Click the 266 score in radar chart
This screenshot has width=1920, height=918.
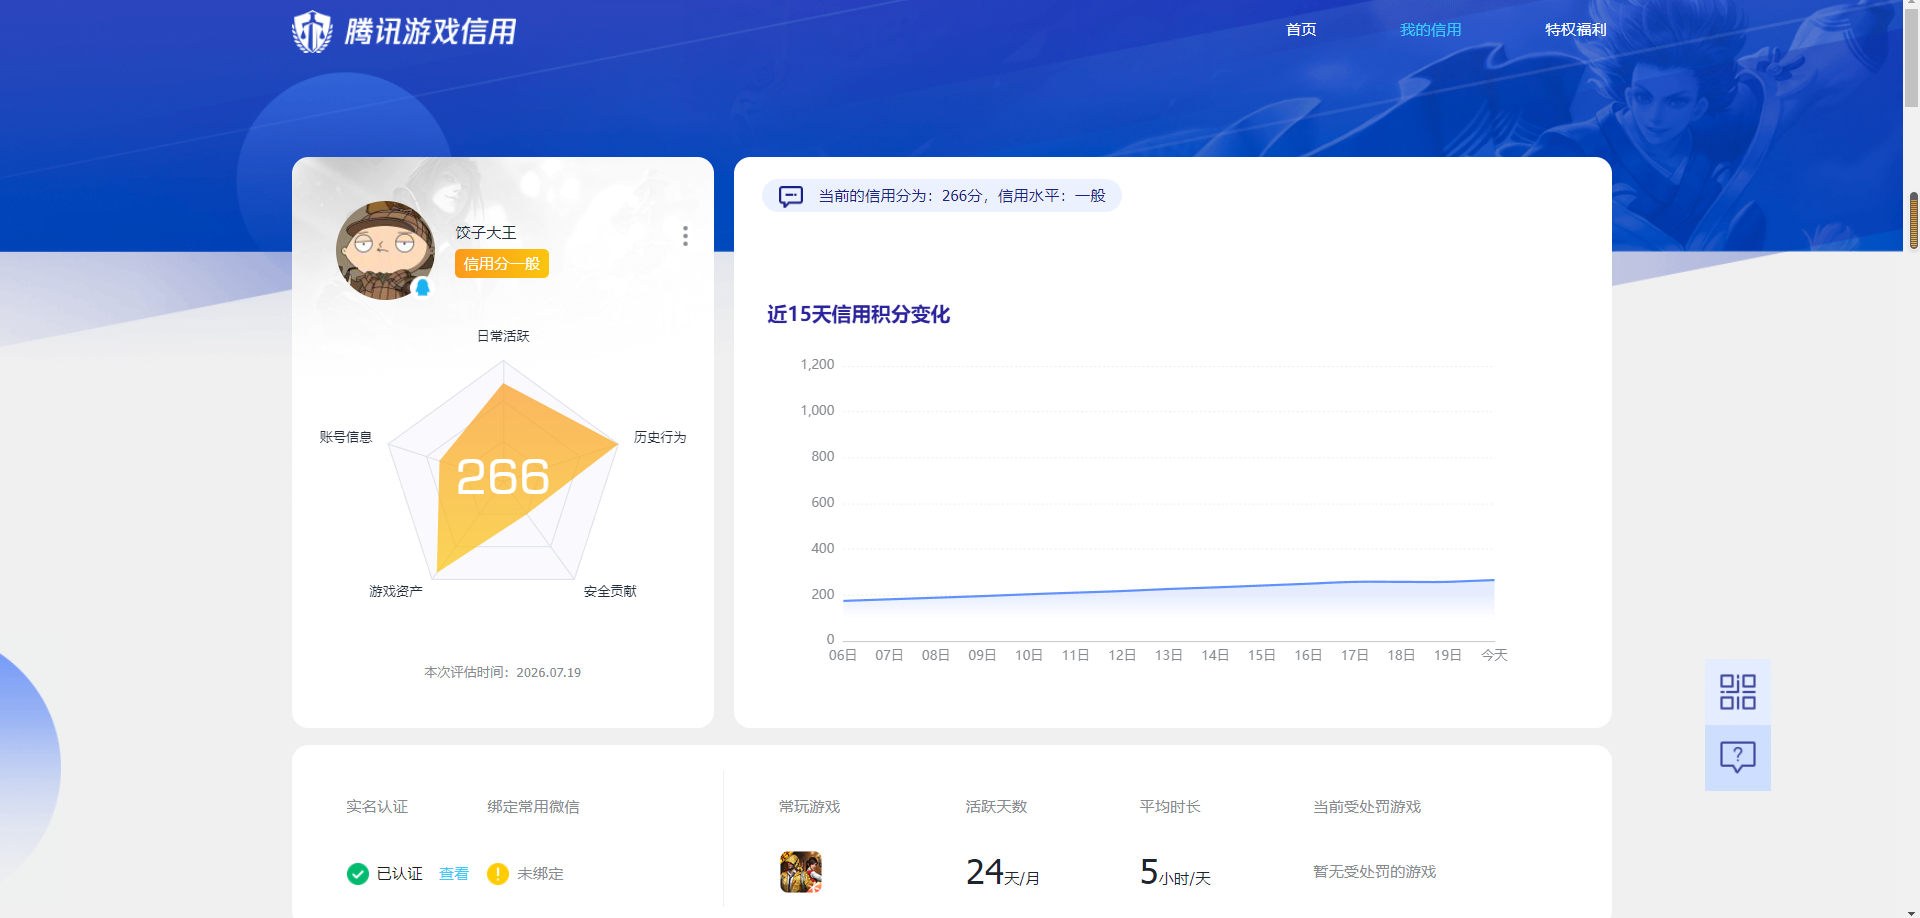coord(503,477)
